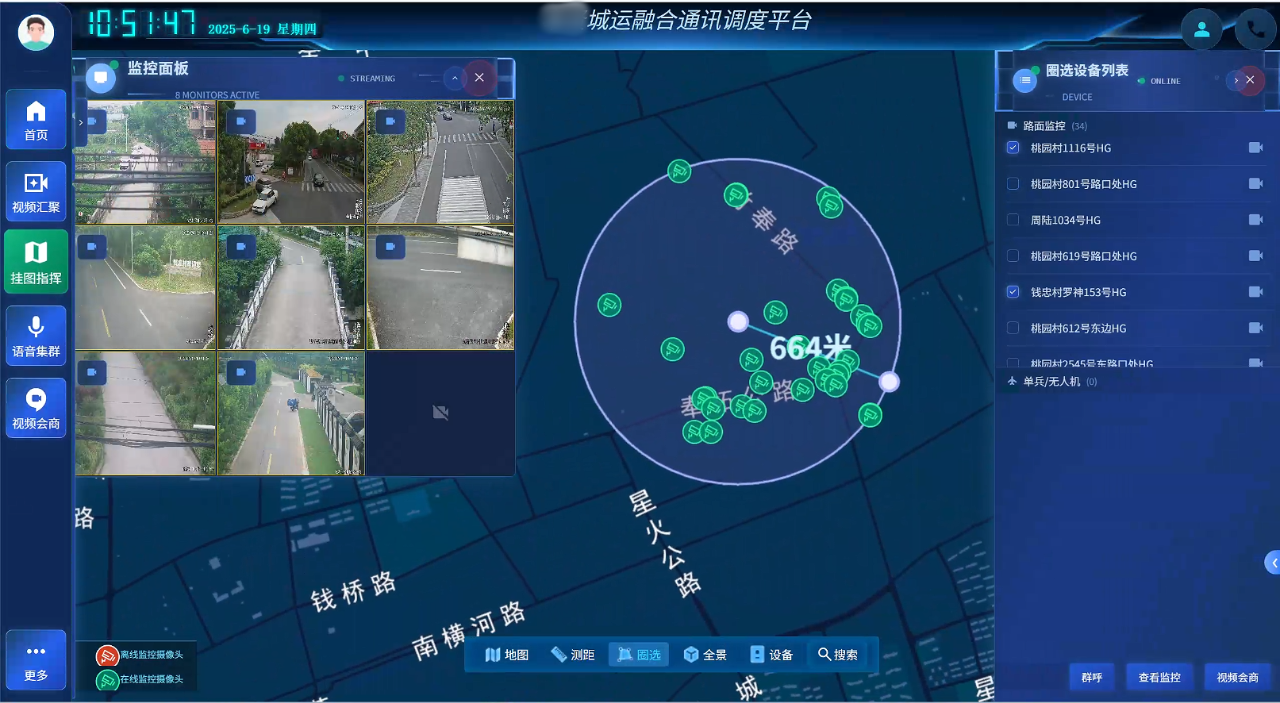Switch to 语音集群 in the sidebar
Viewport: 1280px width, 703px height.
[x=36, y=336]
